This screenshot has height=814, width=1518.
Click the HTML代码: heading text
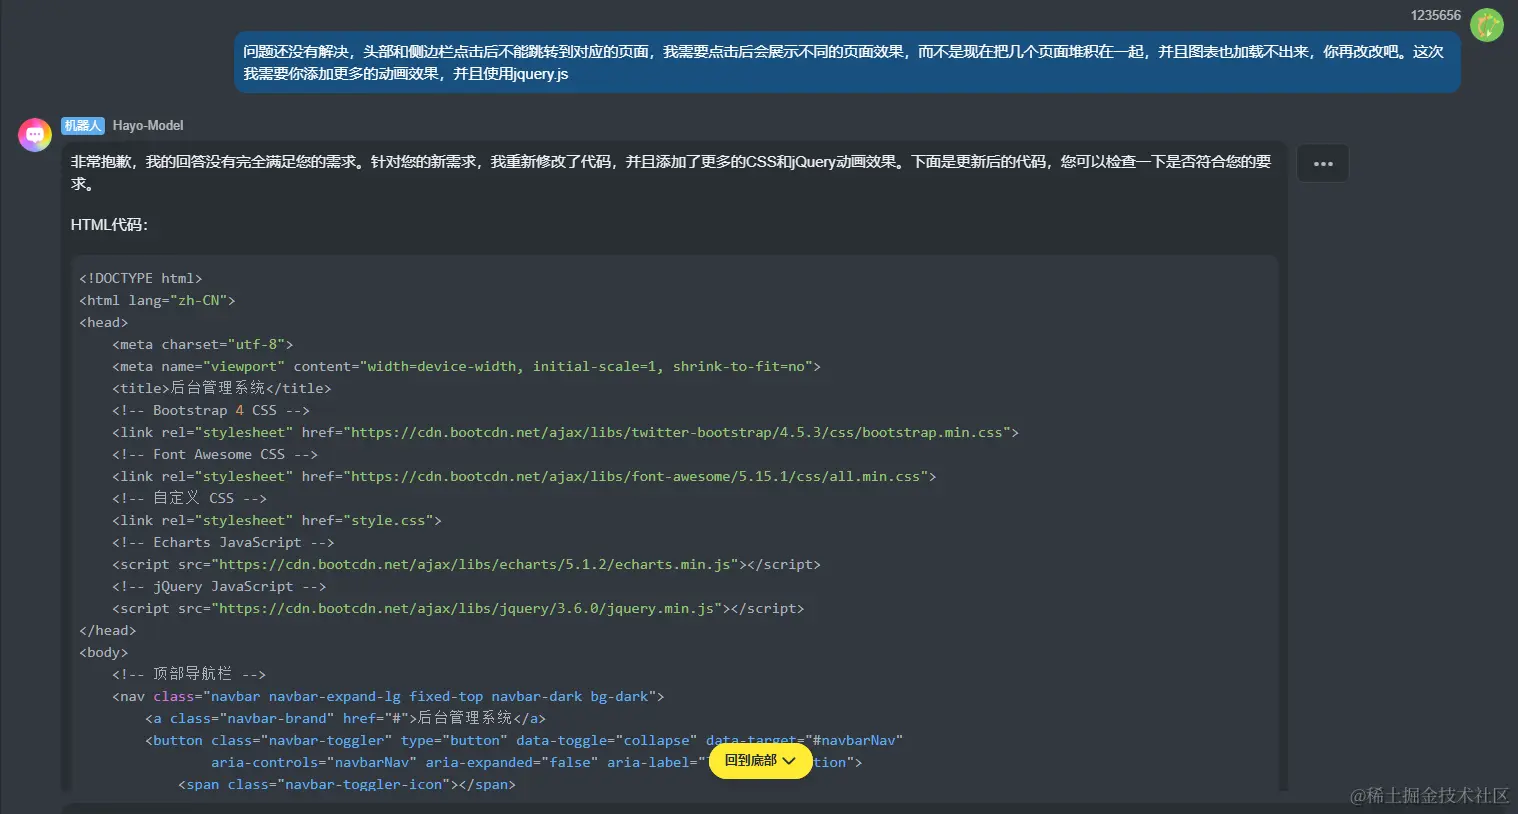pos(109,225)
